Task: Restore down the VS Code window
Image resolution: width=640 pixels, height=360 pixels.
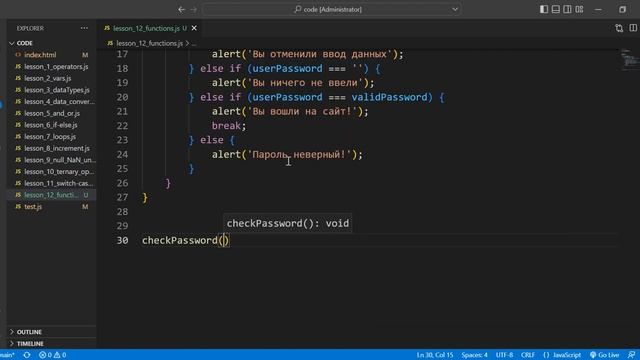Action: click(x=622, y=9)
